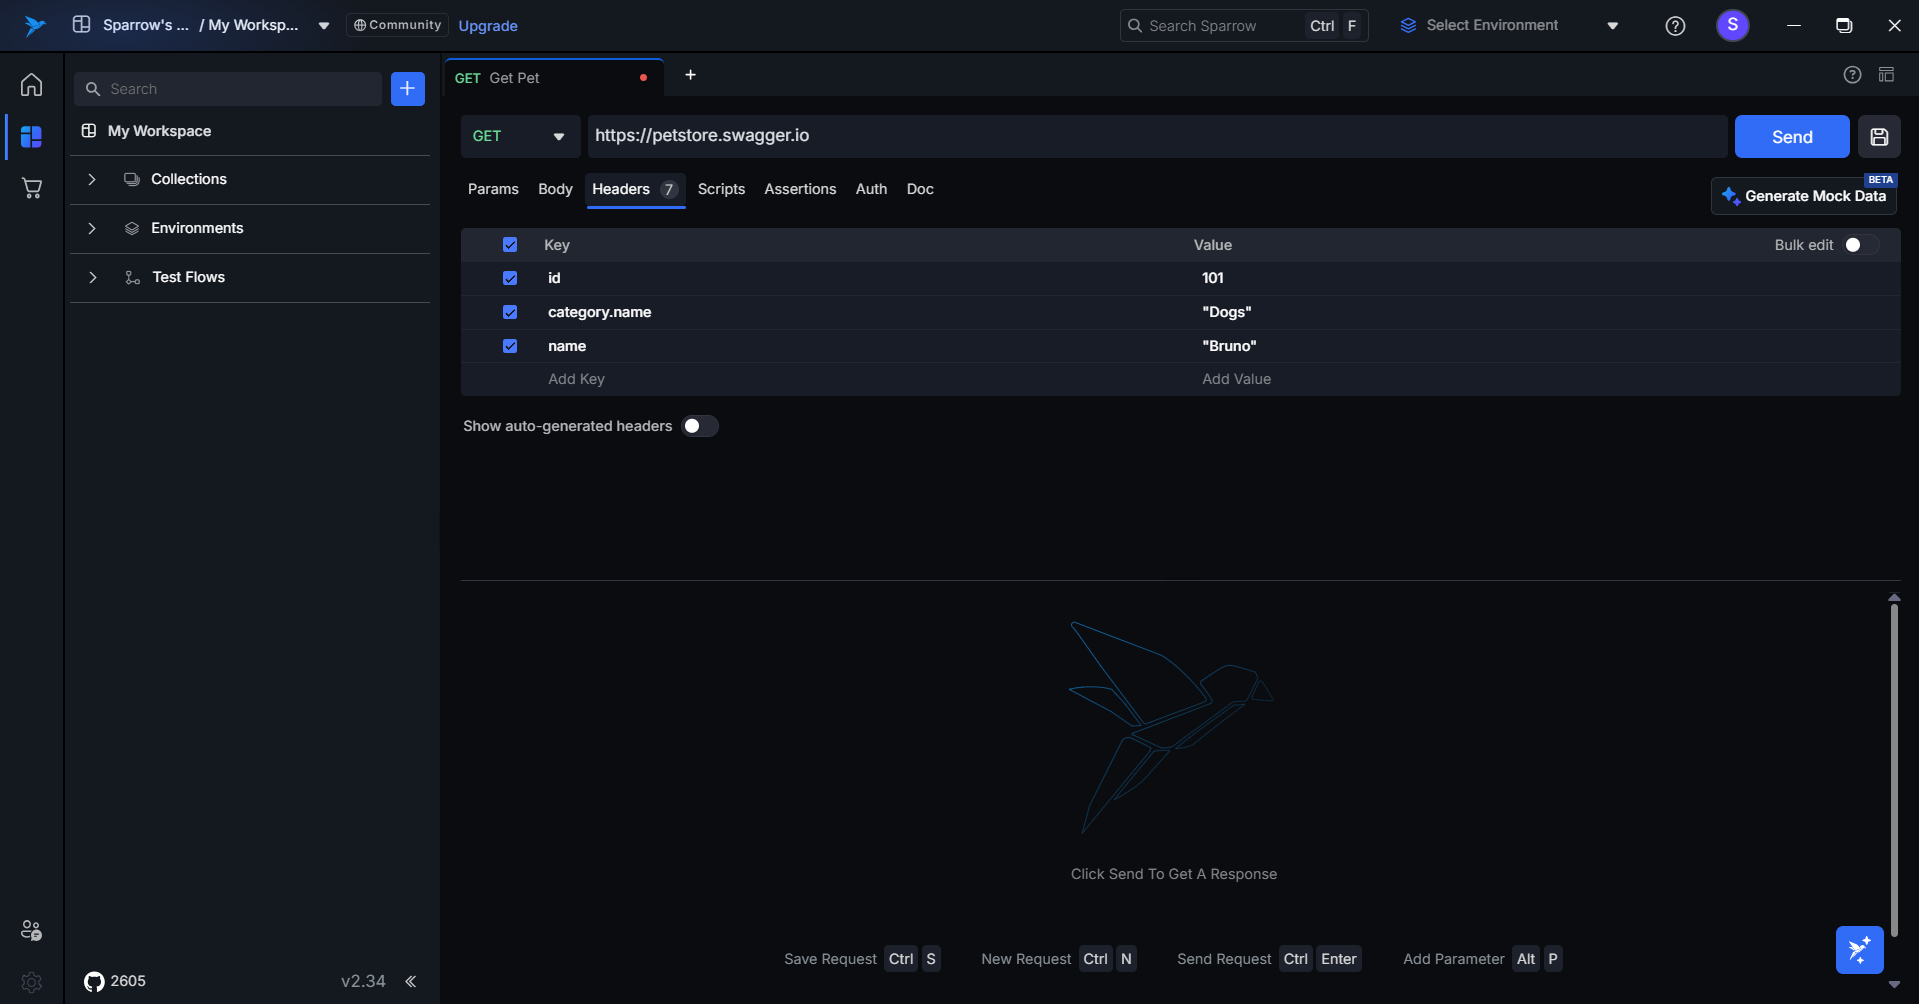
Task: Enable the Bulk edit toggle
Action: (x=1859, y=245)
